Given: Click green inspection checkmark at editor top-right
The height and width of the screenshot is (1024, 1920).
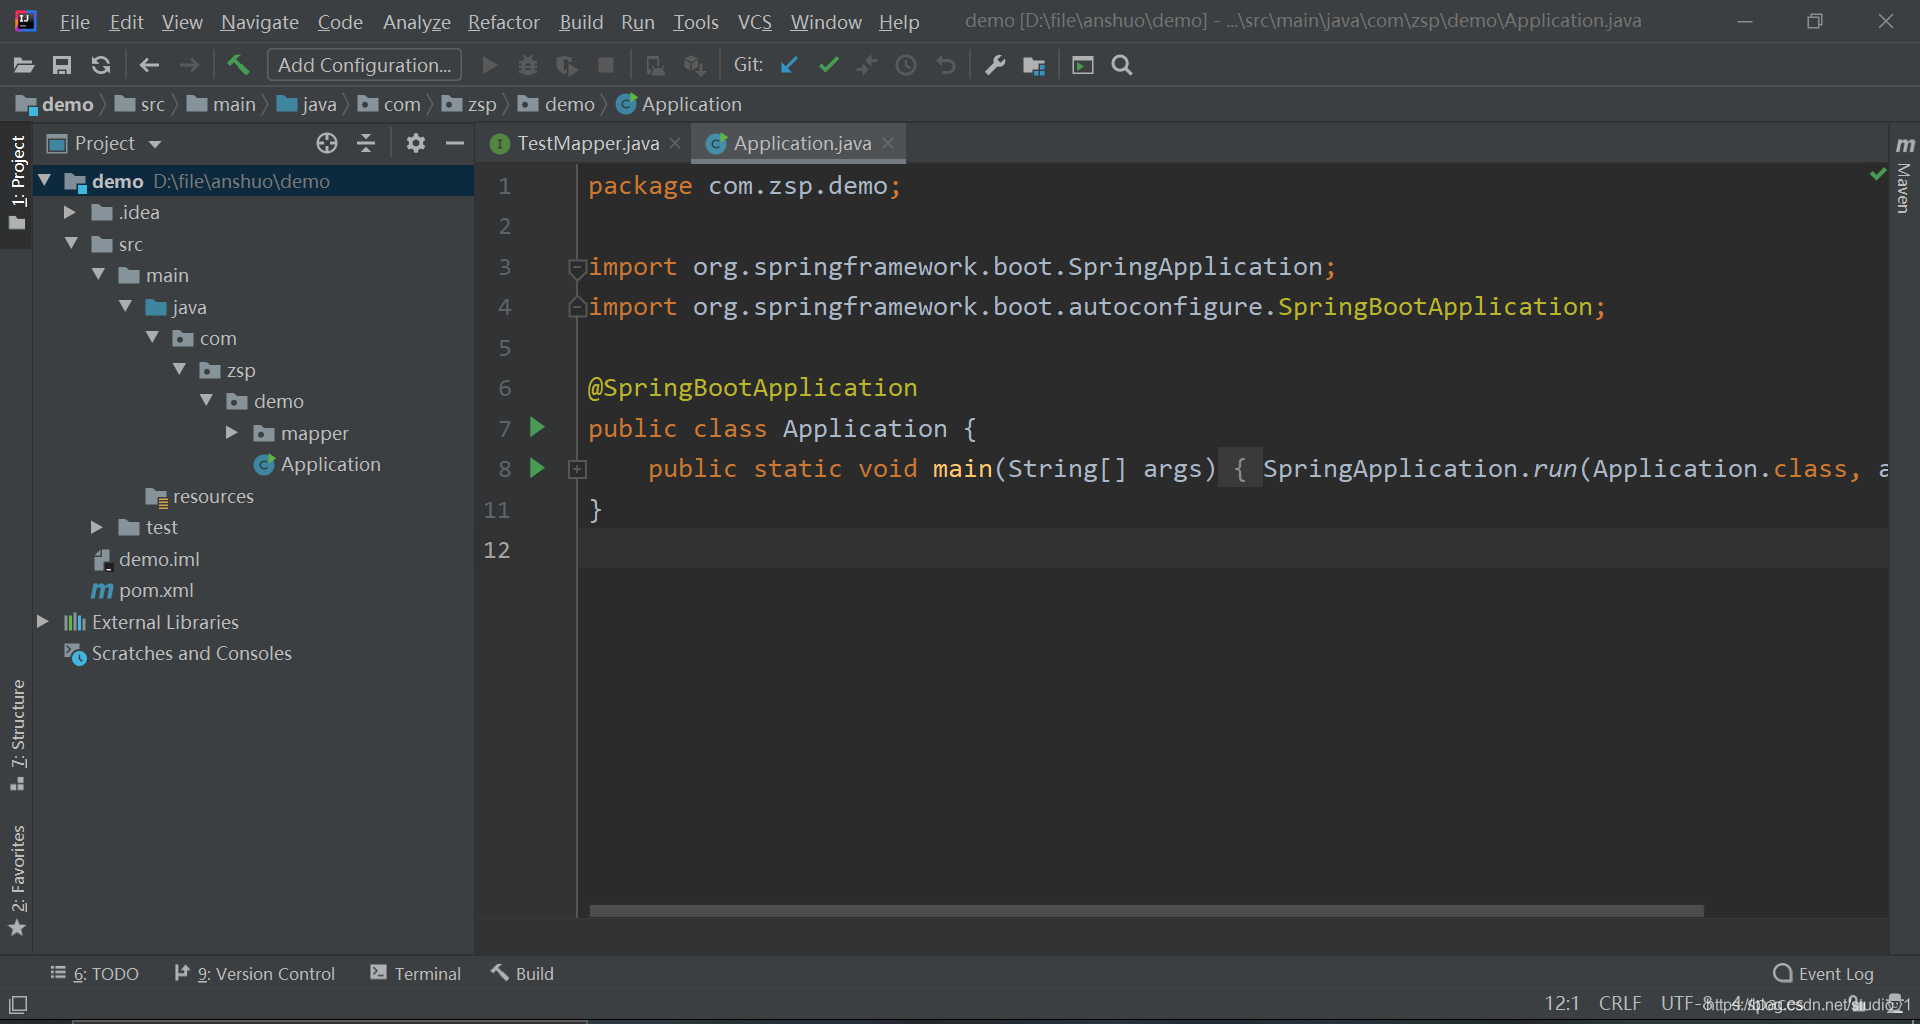Looking at the screenshot, I should click(x=1878, y=174).
